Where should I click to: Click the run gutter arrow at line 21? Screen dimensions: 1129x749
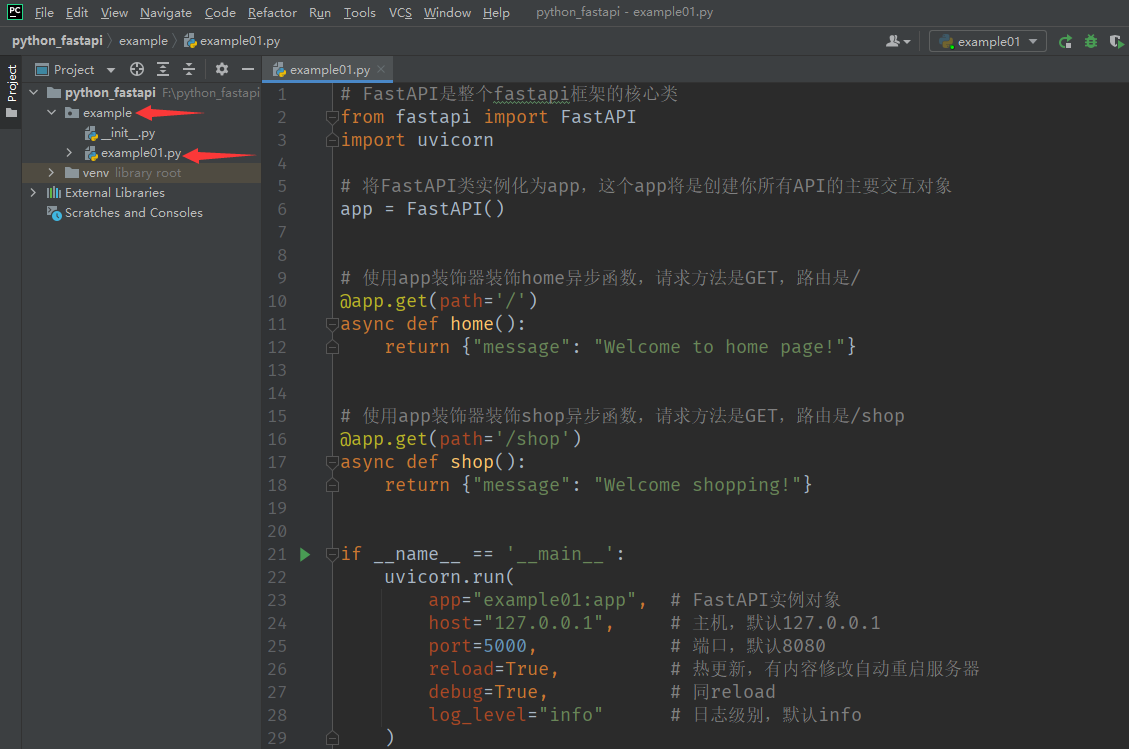pyautogui.click(x=306, y=554)
